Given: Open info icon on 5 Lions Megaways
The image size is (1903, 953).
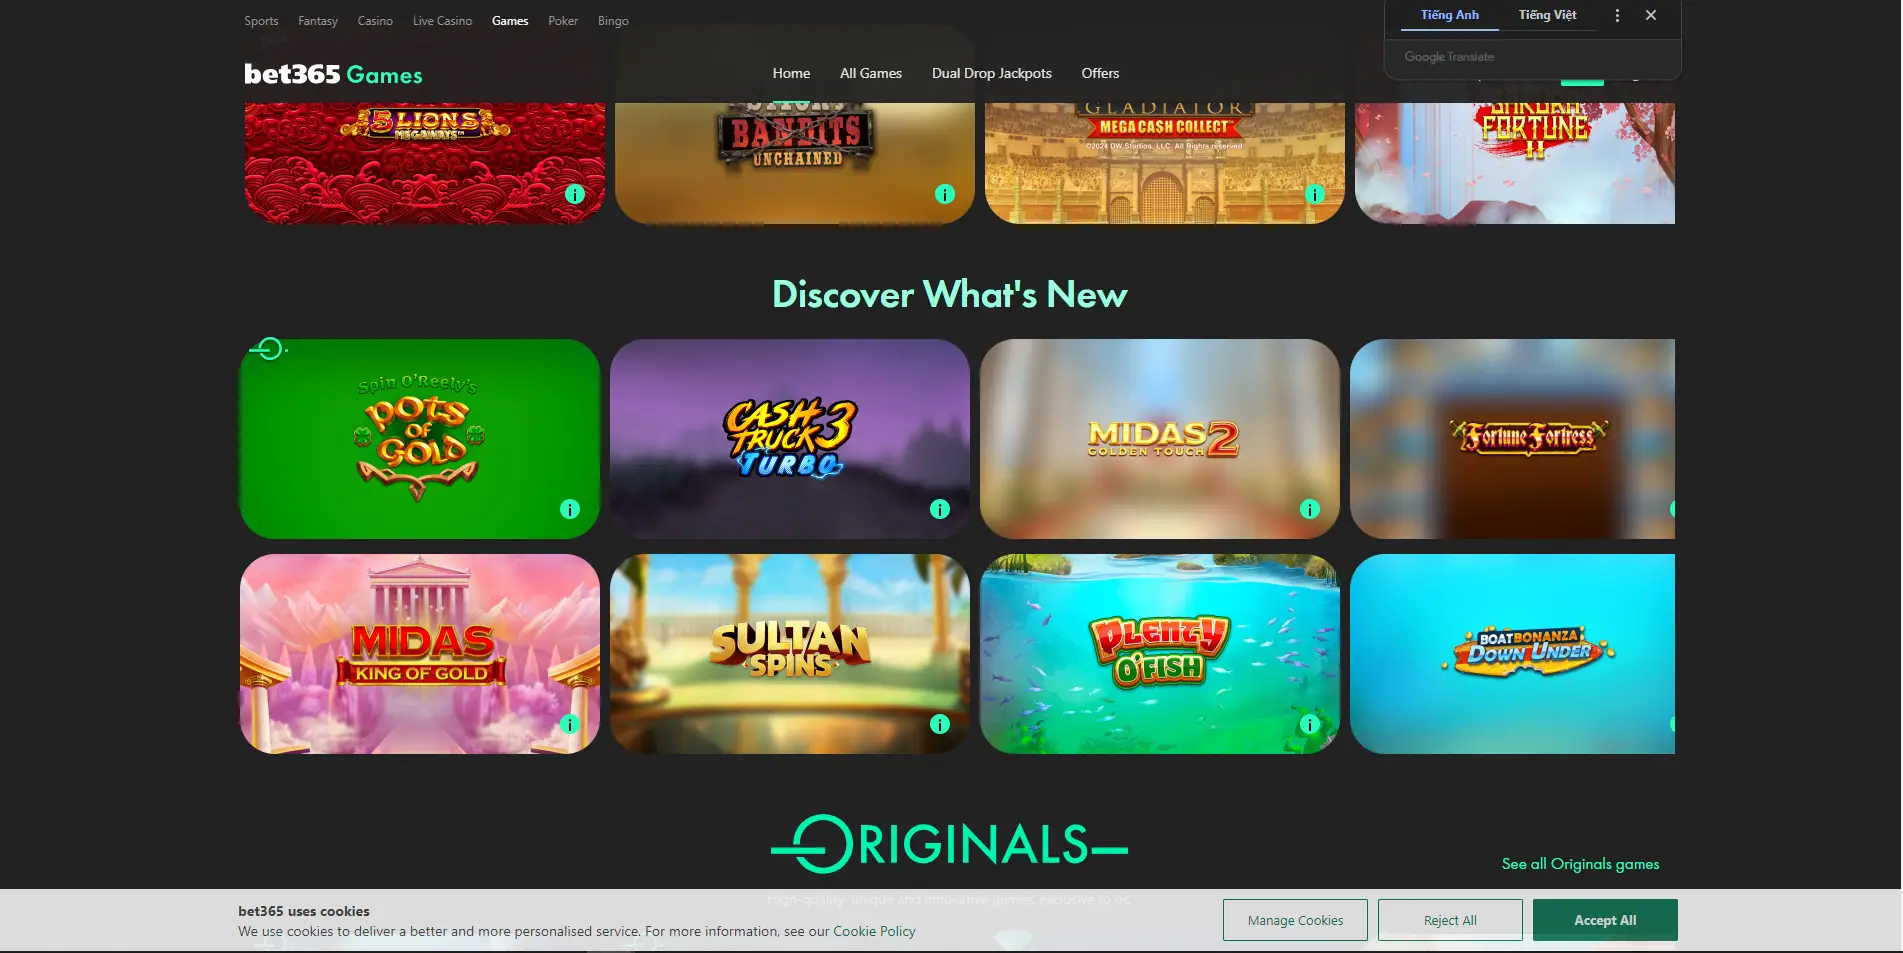Looking at the screenshot, I should point(575,194).
